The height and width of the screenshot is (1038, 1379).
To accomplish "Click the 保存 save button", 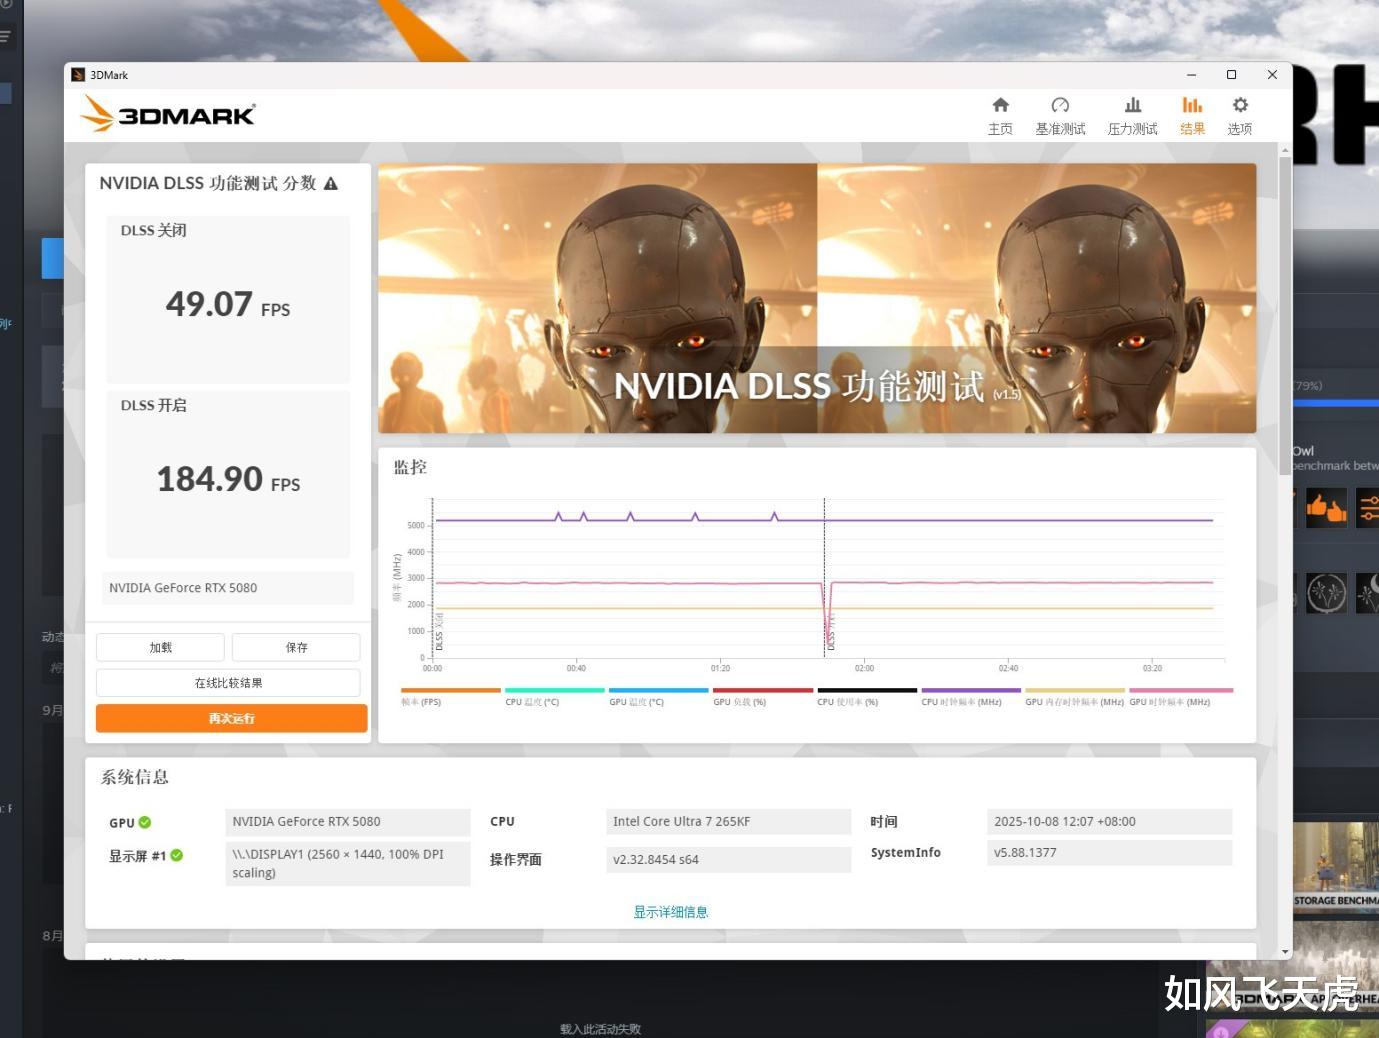I will [x=296, y=647].
